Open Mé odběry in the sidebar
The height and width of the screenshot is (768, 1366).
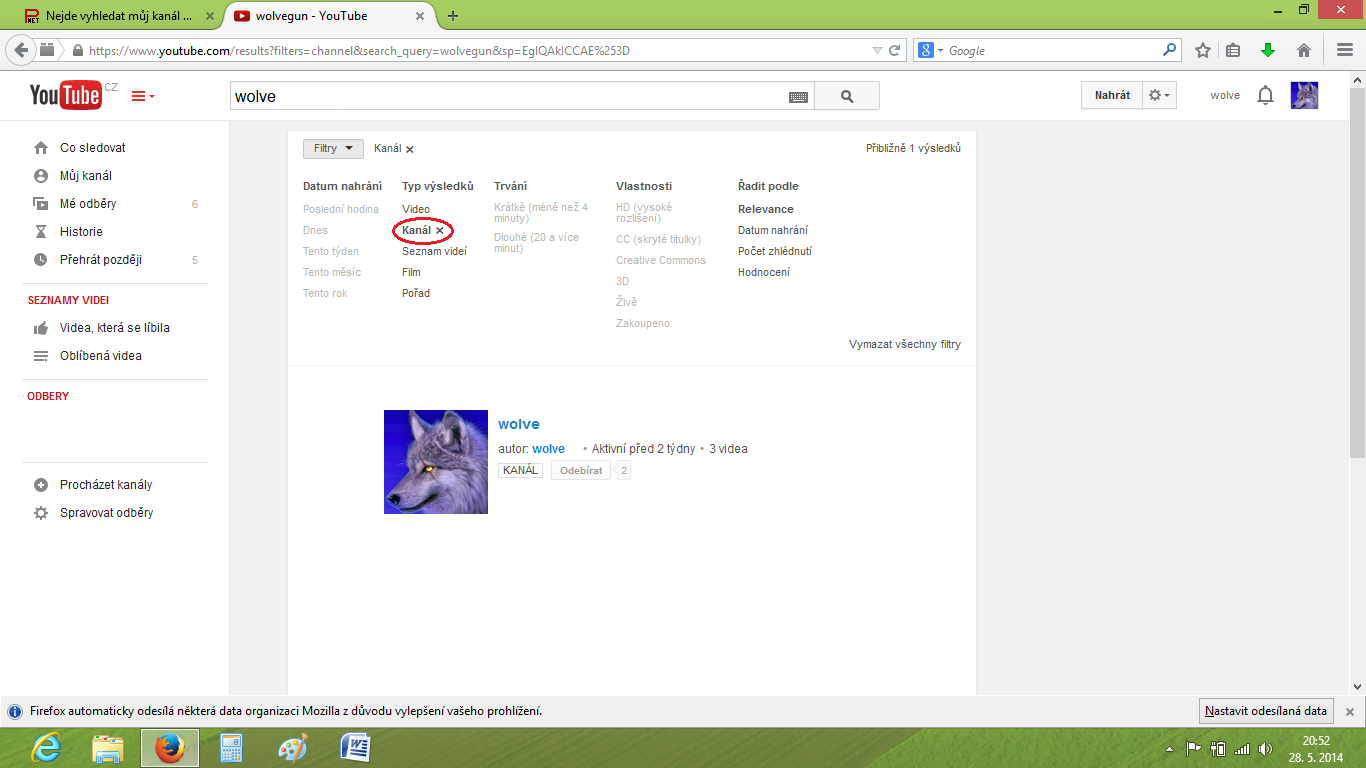click(x=88, y=204)
